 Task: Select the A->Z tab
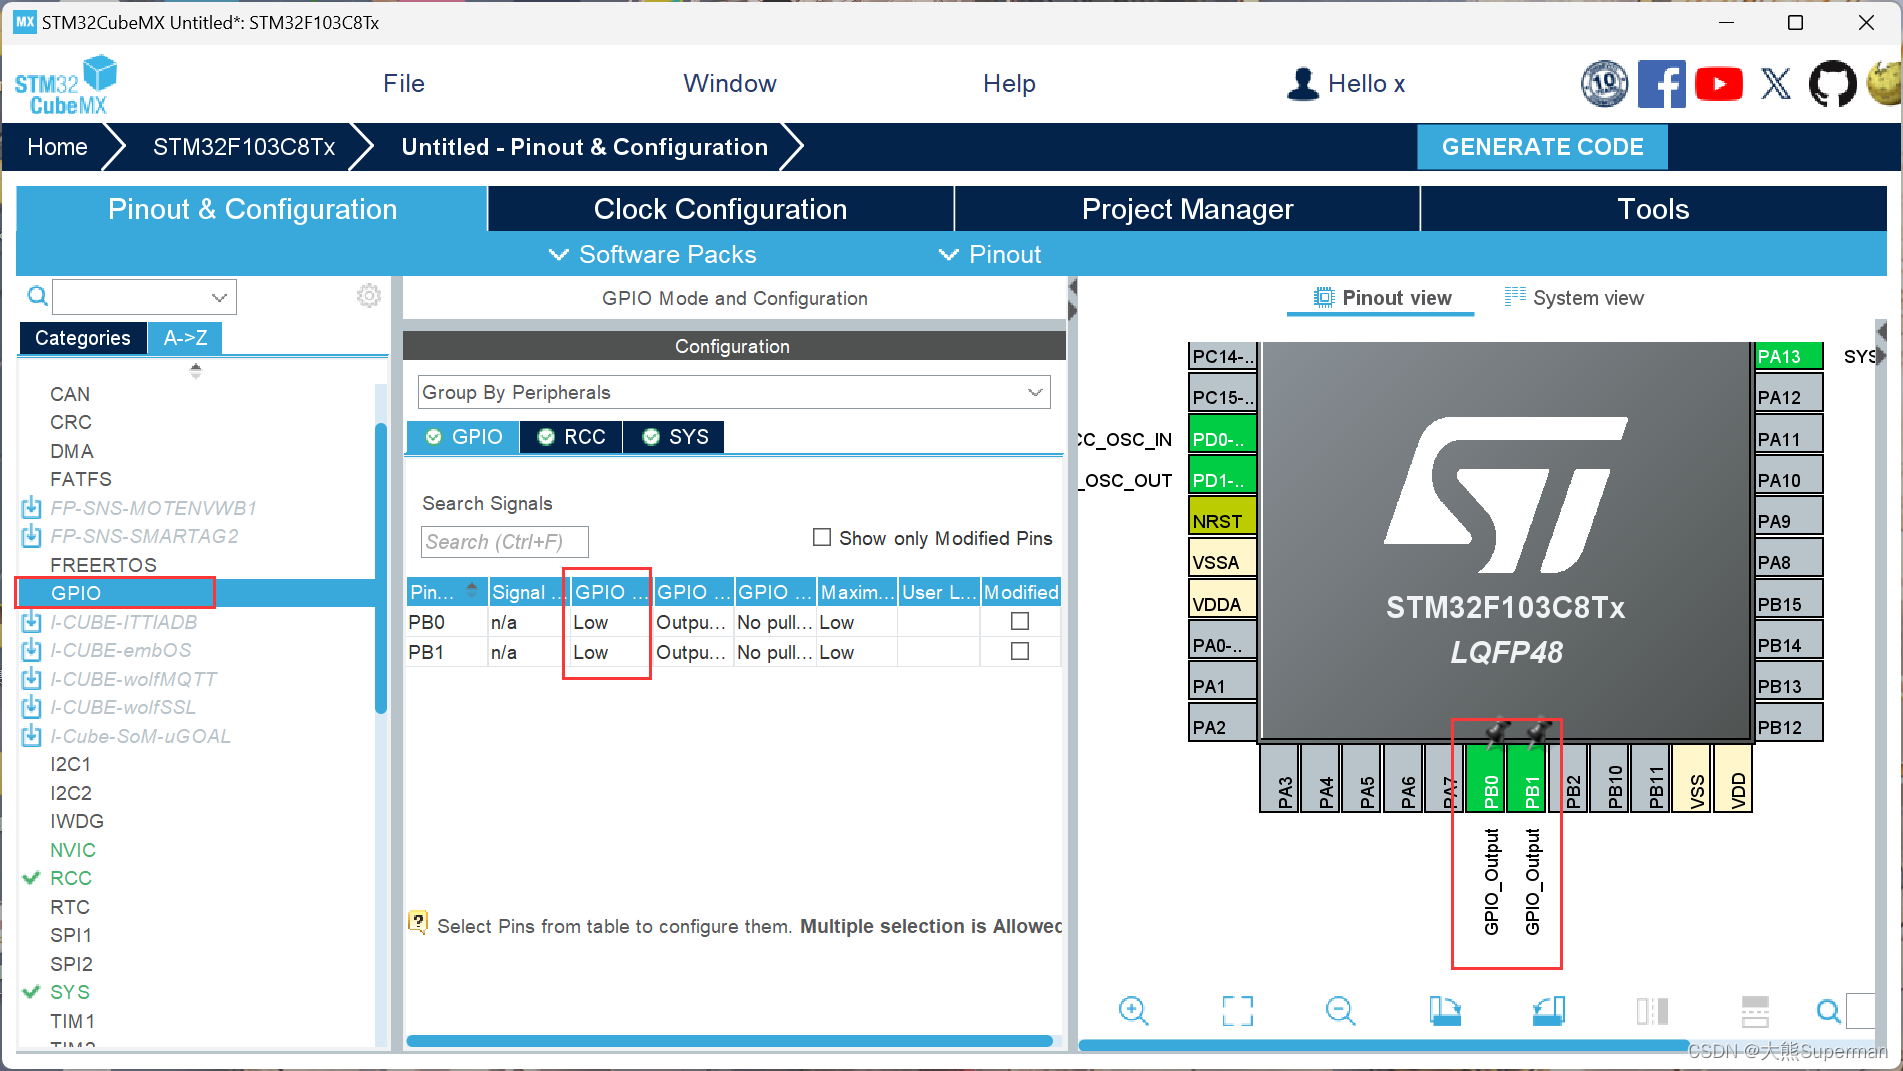(x=185, y=338)
